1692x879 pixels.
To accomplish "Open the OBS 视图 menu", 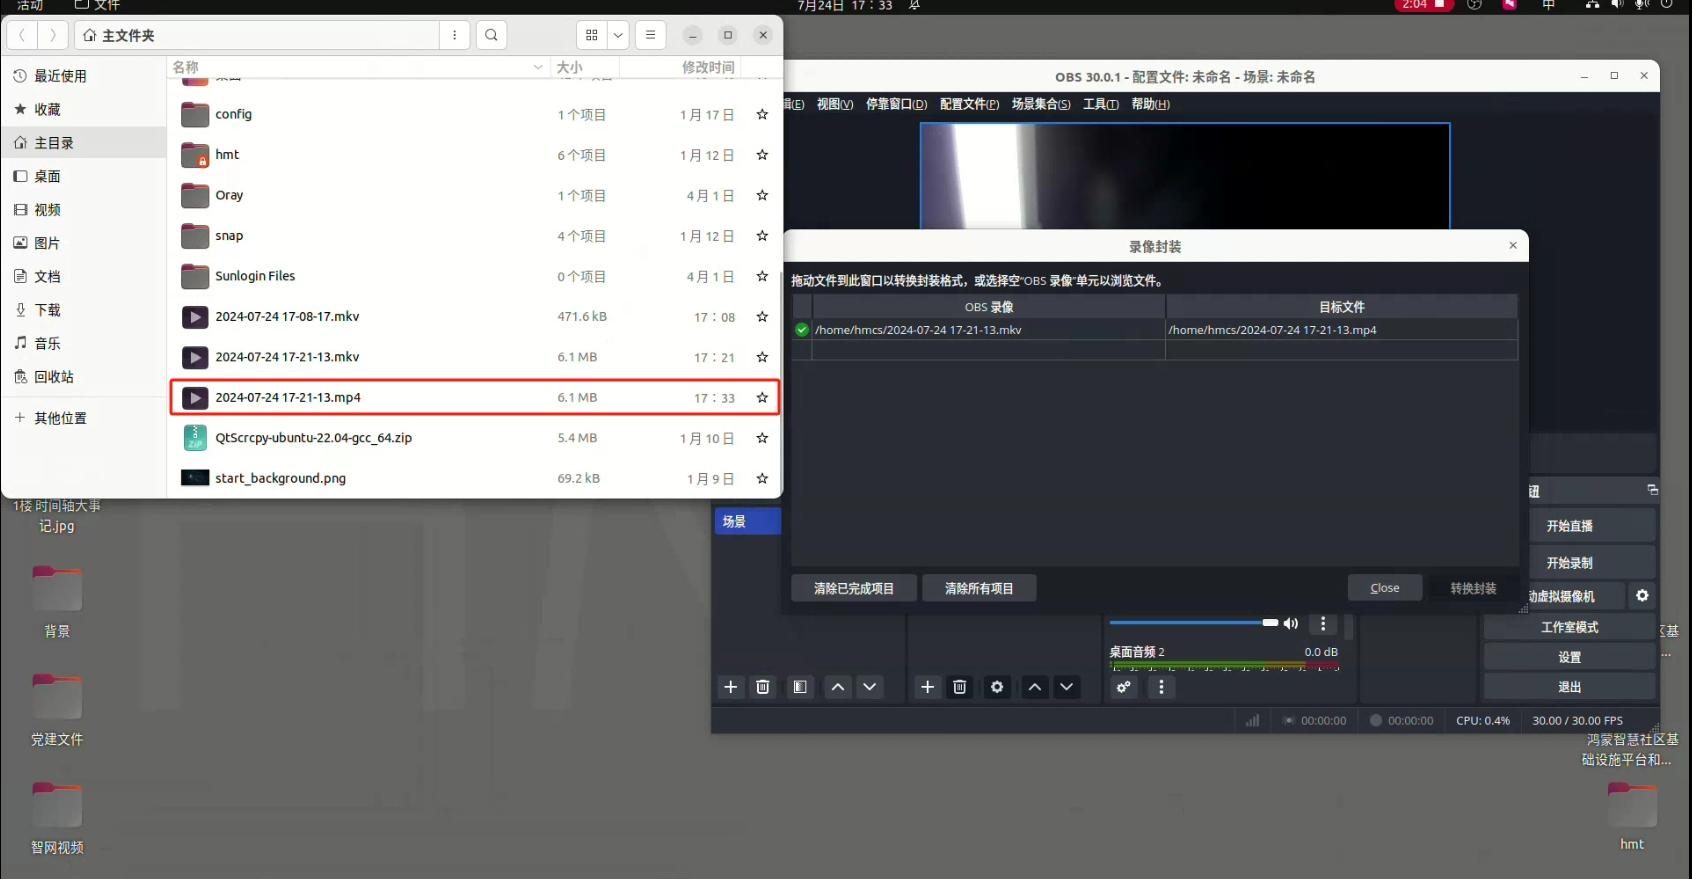I will coord(835,104).
